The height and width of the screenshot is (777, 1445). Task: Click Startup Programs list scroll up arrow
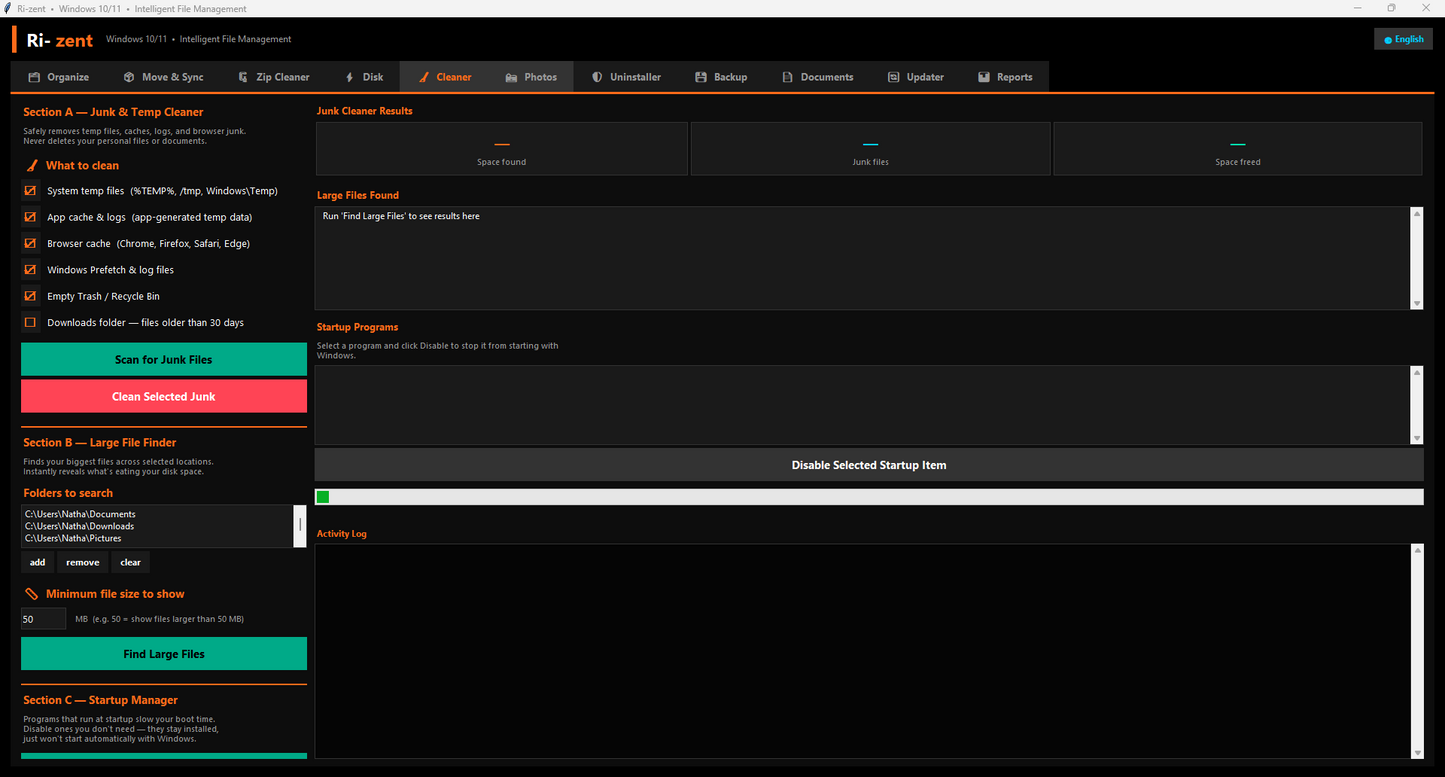point(1416,372)
